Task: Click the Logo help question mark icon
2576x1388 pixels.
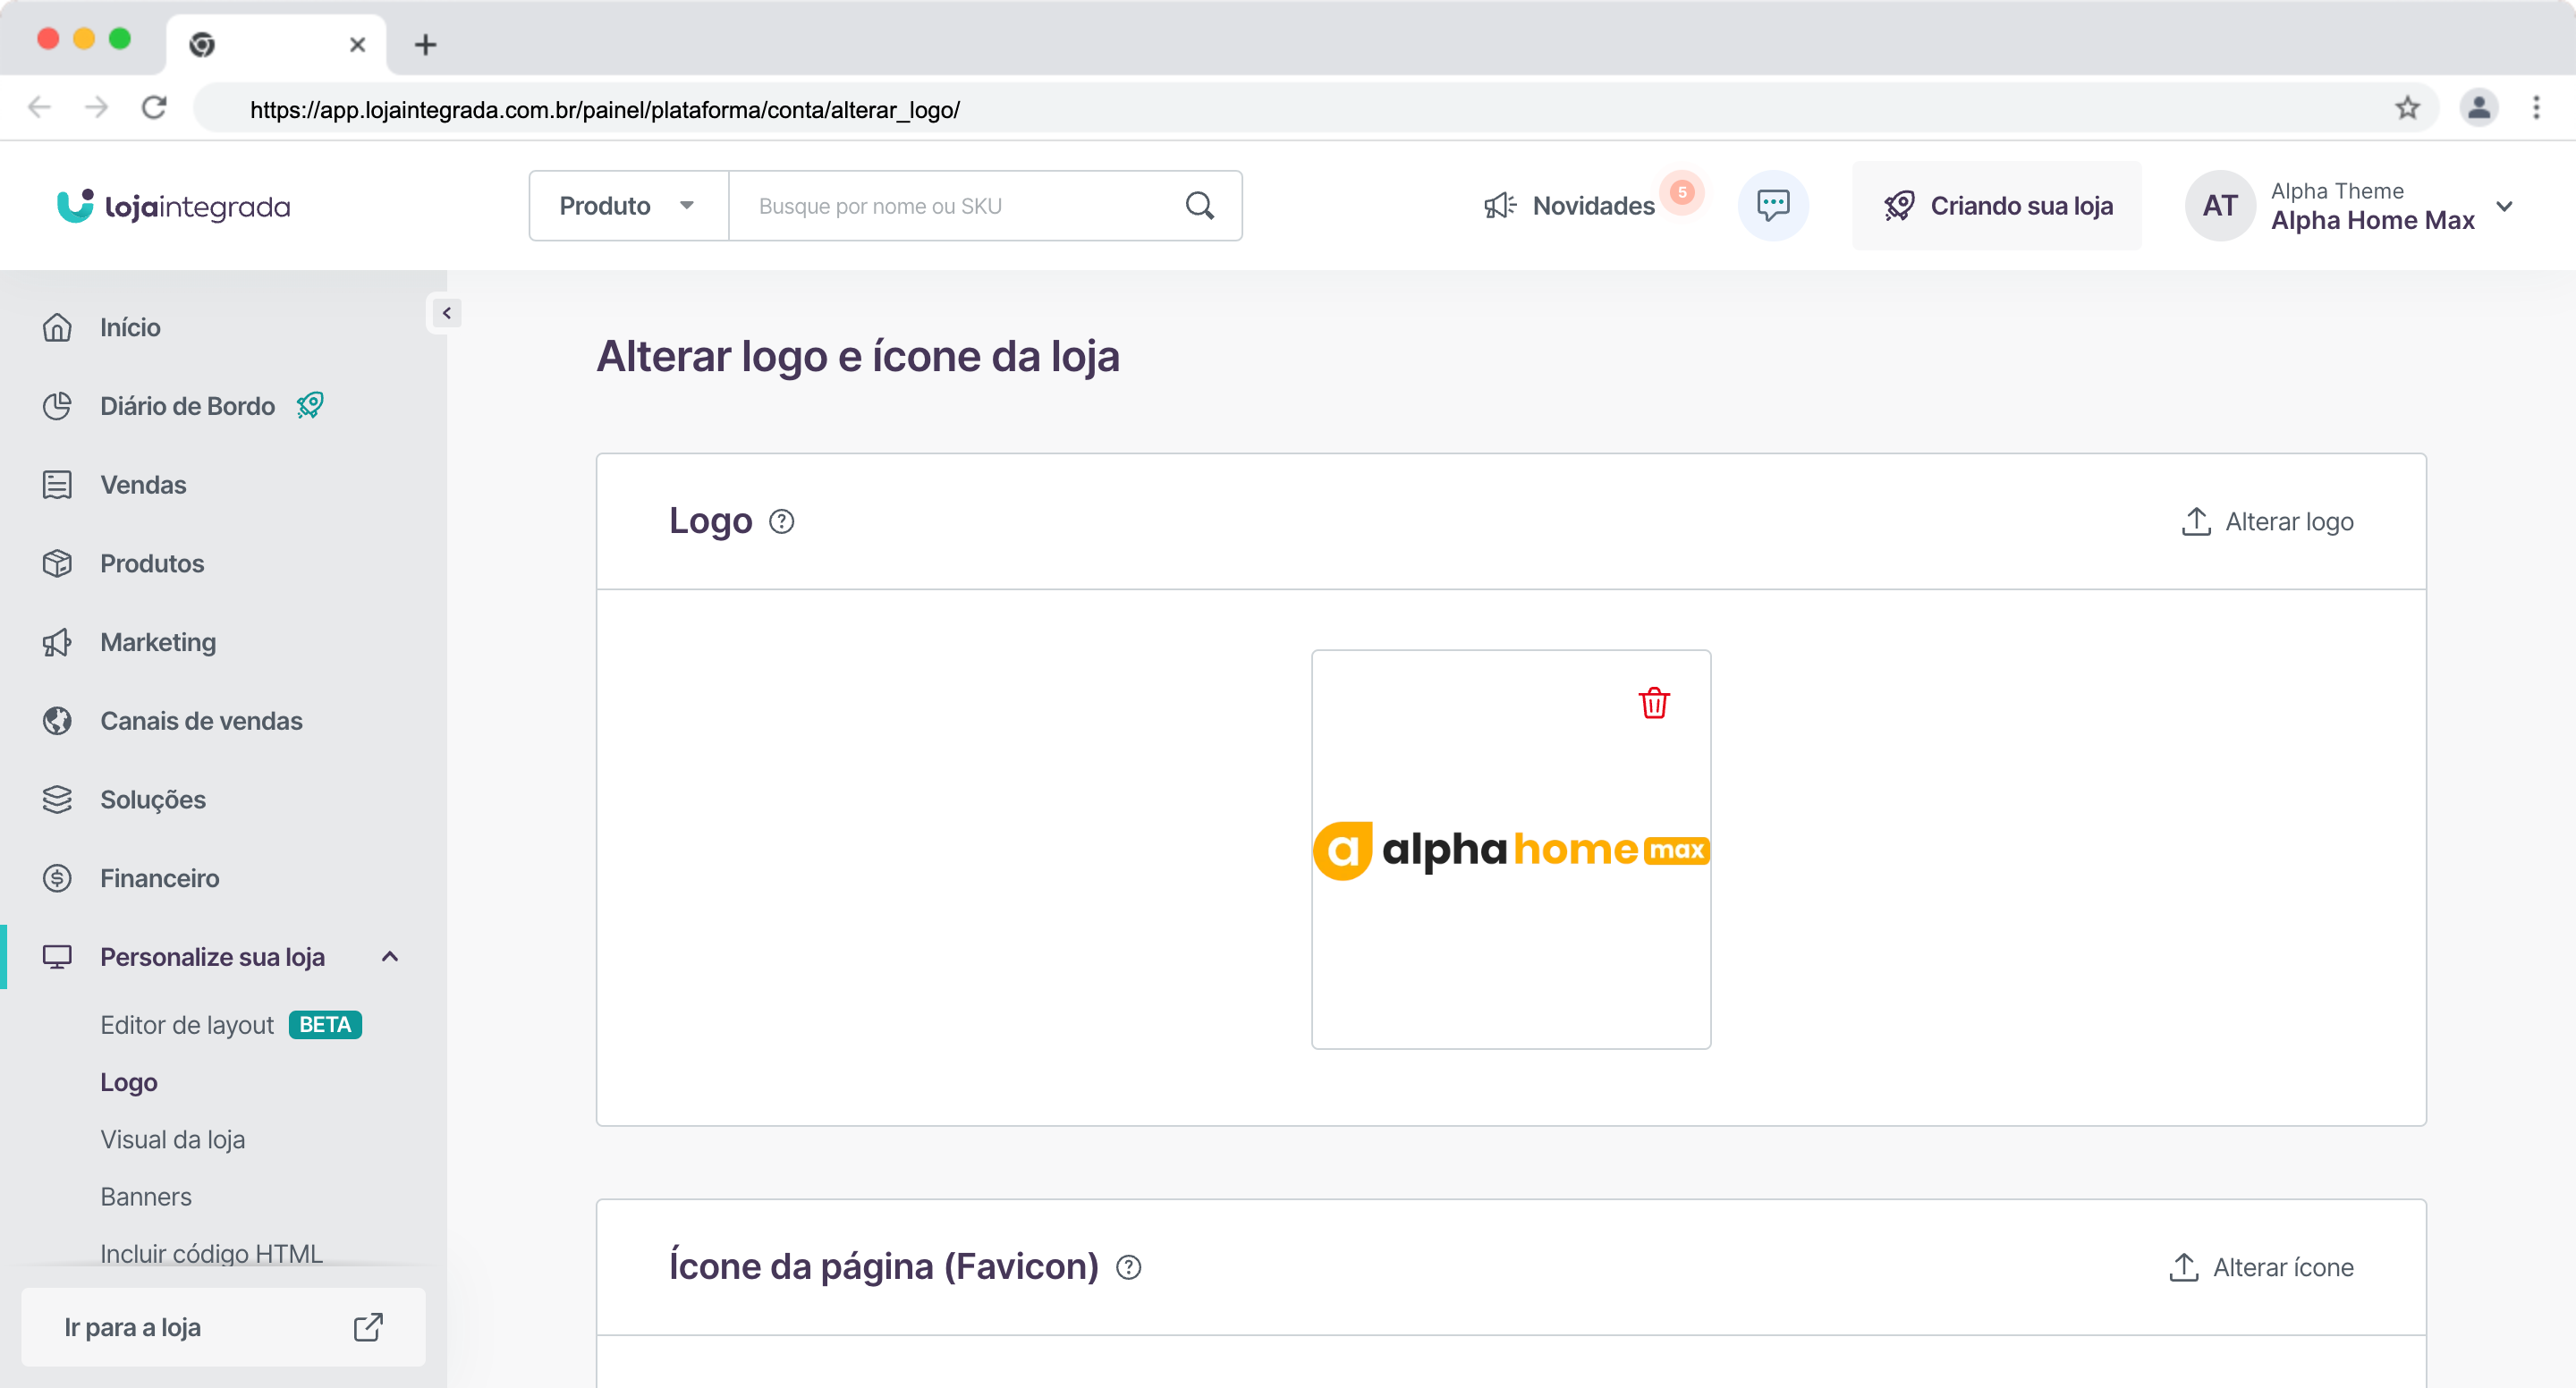Action: tap(781, 522)
